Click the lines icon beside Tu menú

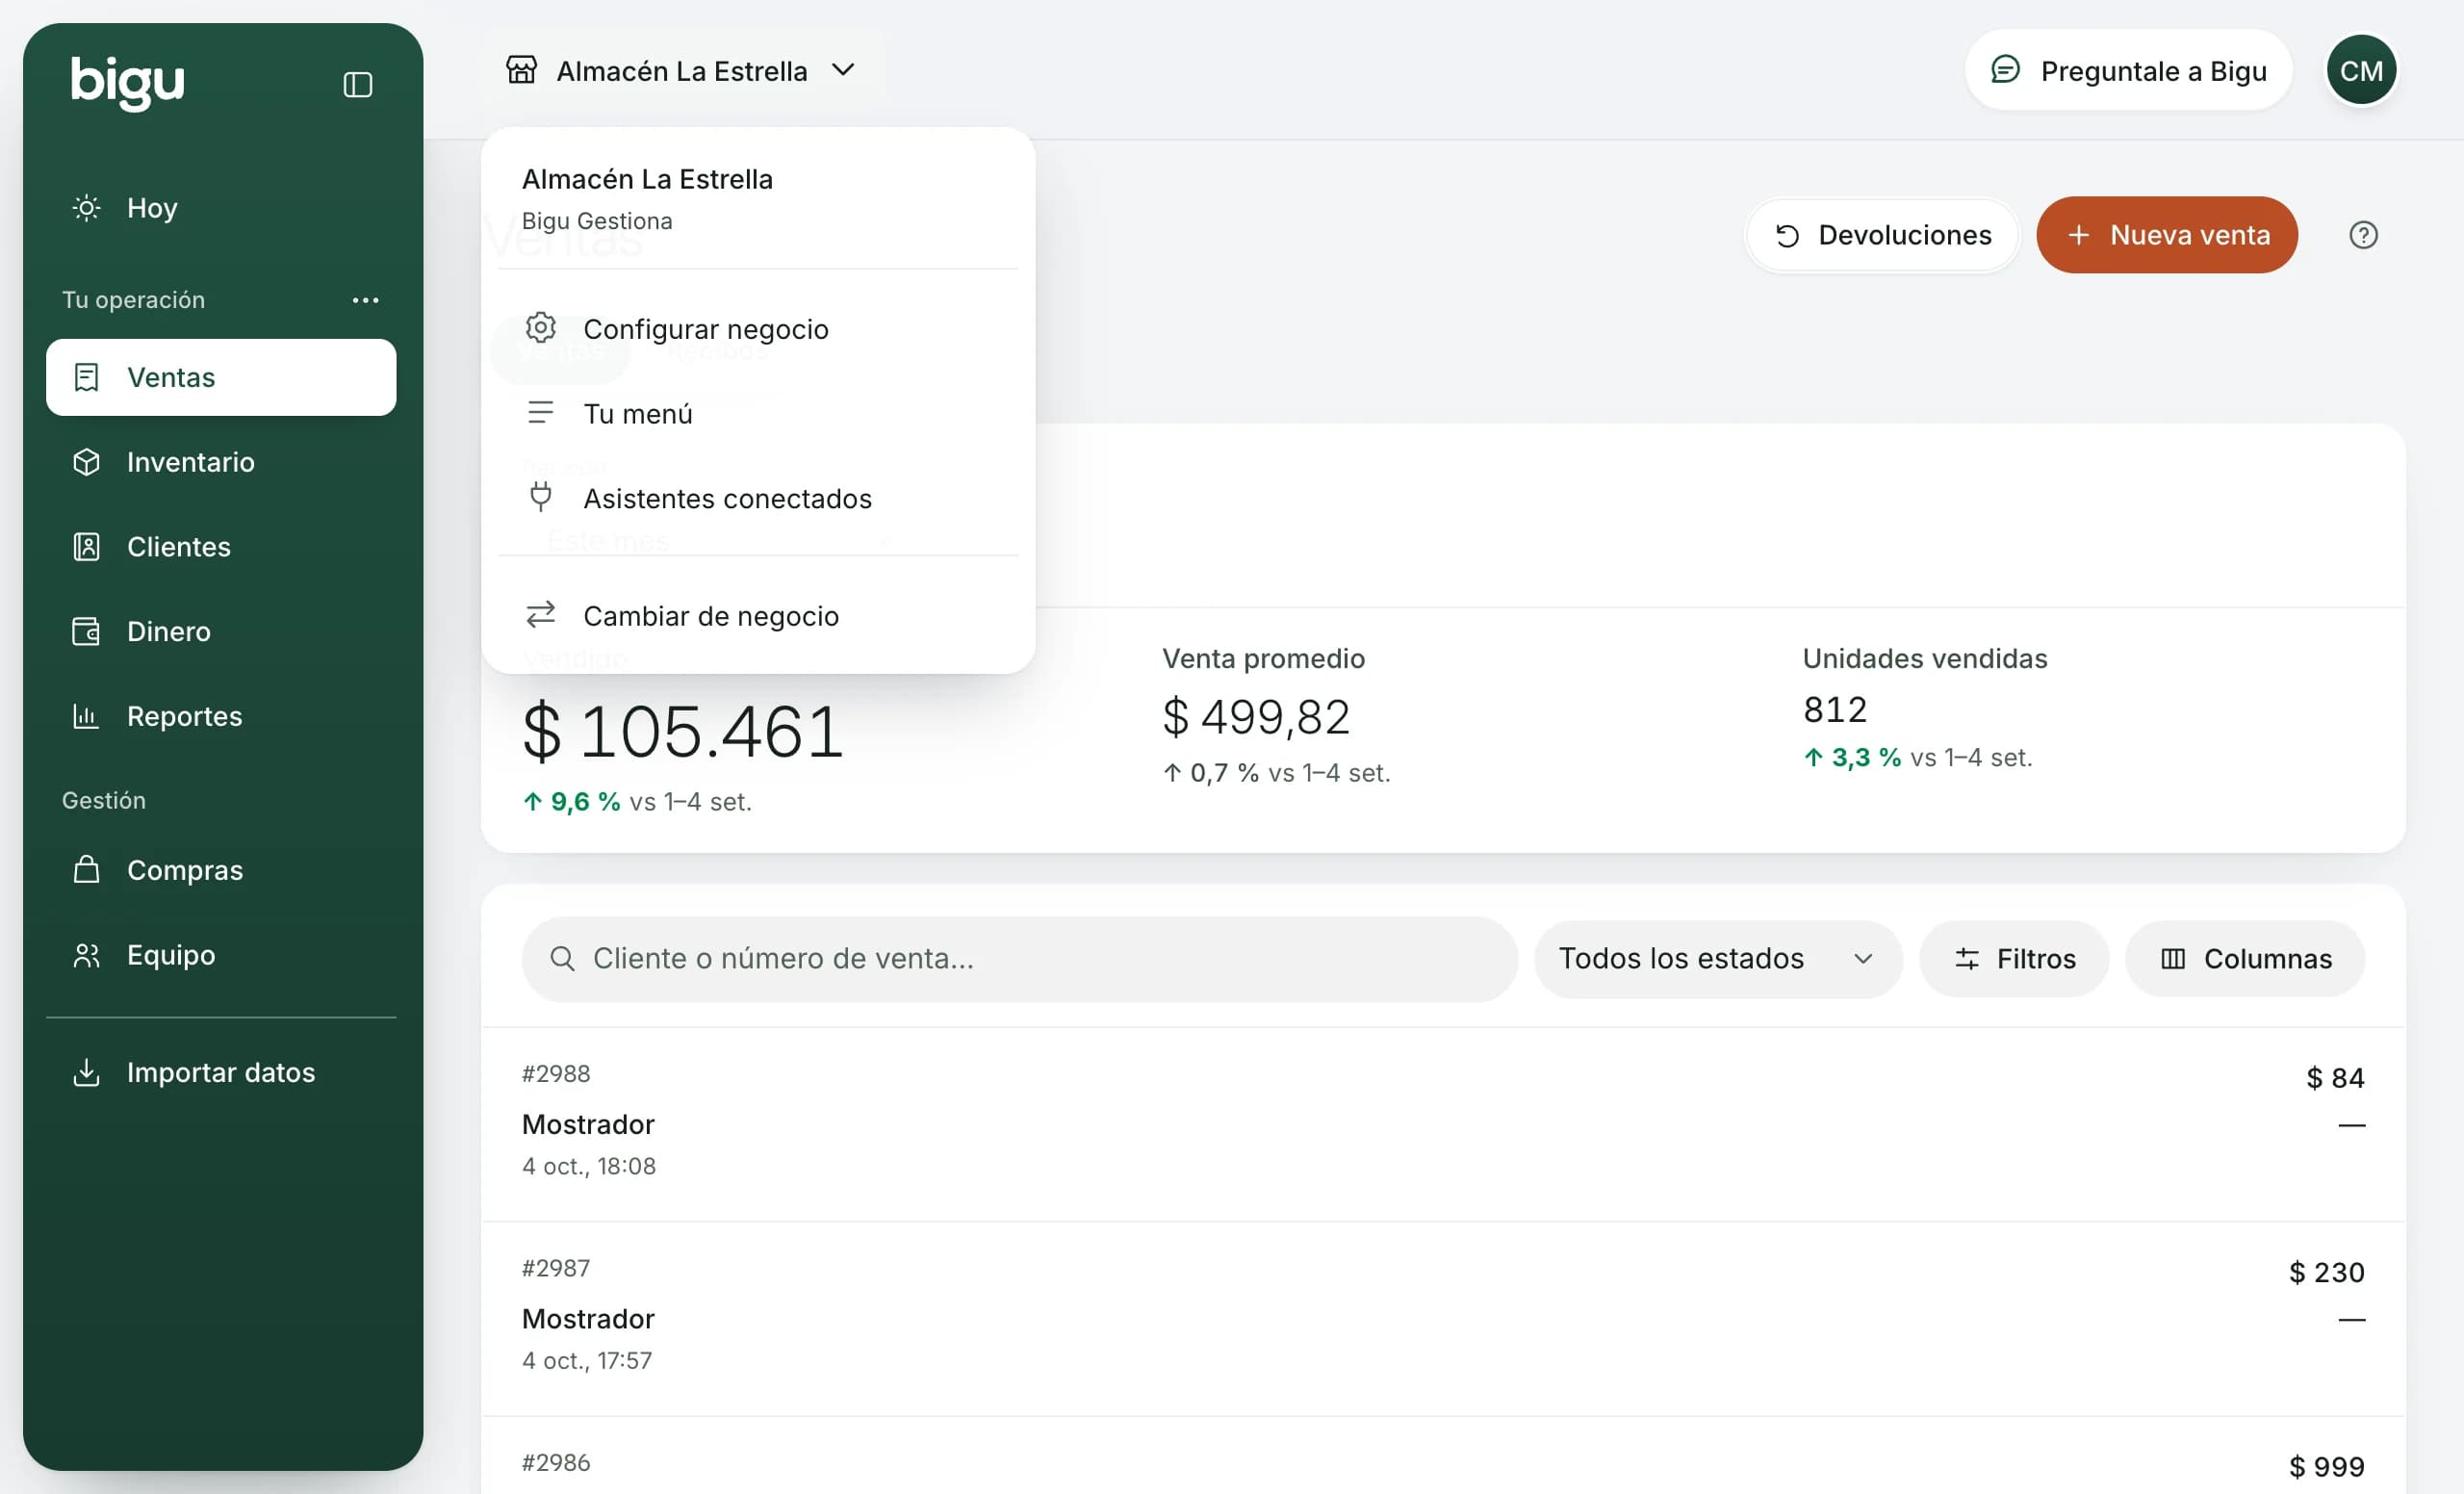click(540, 412)
